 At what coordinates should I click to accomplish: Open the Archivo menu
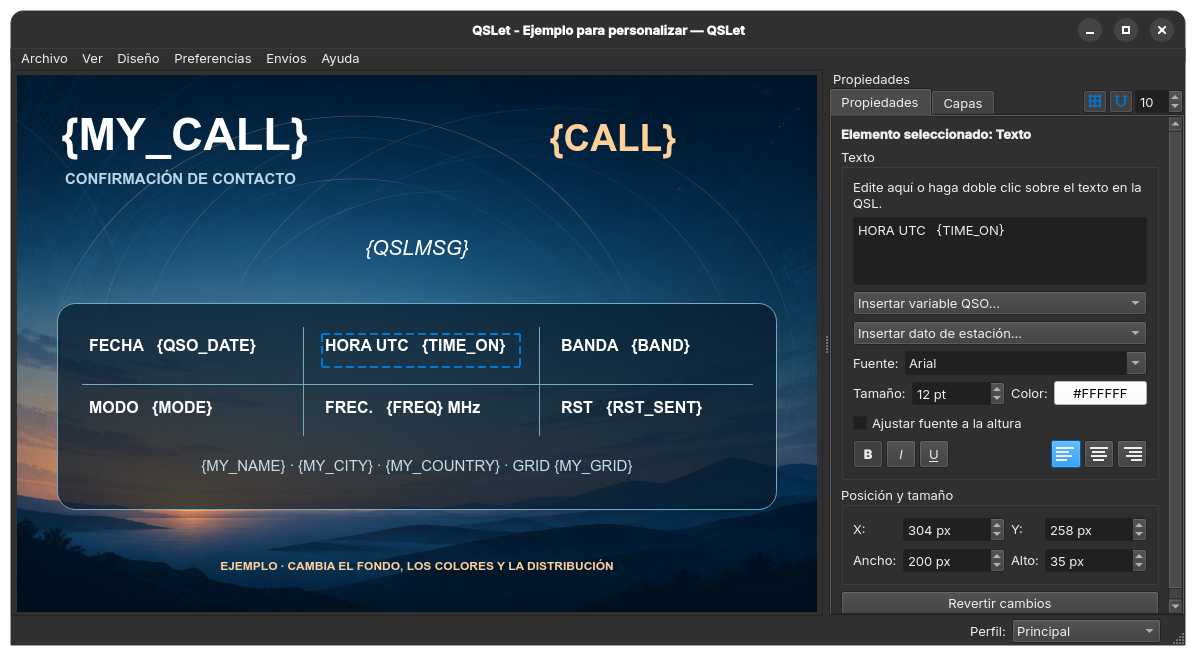point(44,59)
